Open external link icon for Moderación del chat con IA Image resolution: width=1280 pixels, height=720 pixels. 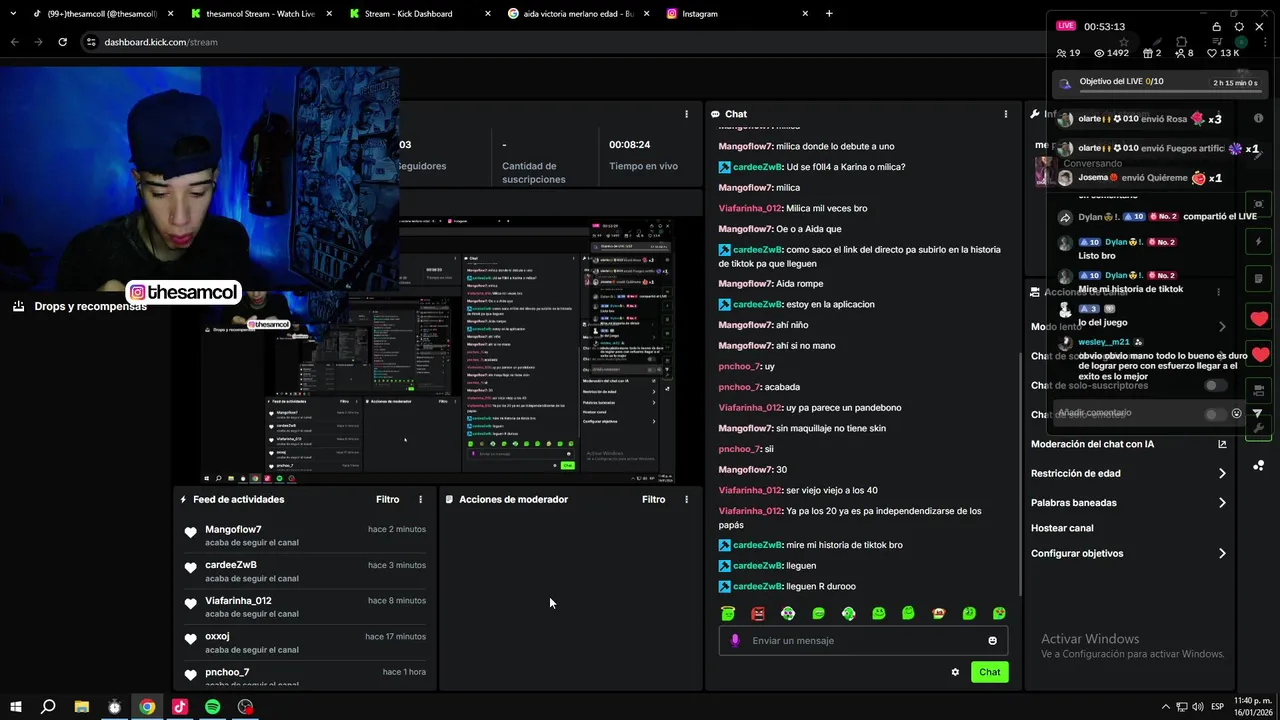pyautogui.click(x=1222, y=444)
